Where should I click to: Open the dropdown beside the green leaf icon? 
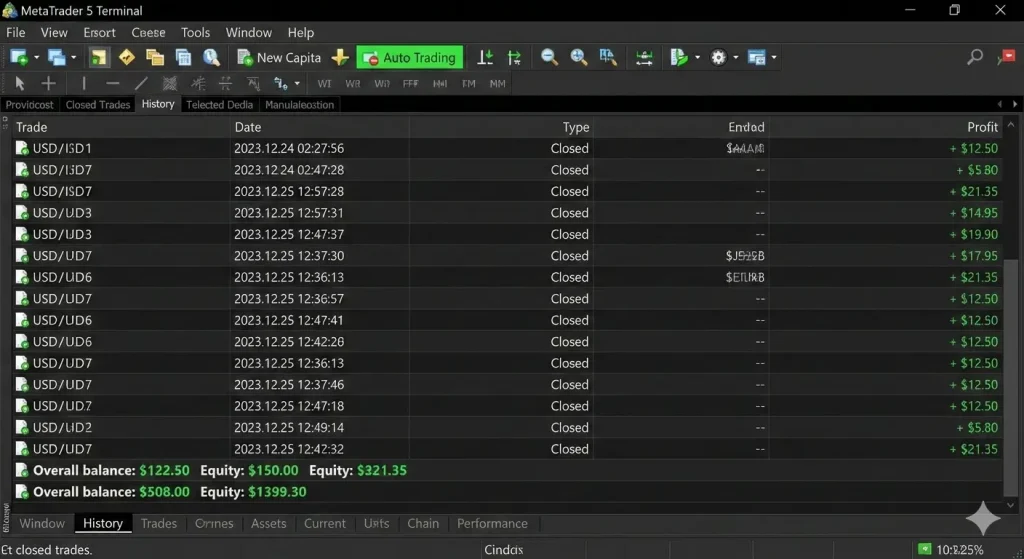click(x=697, y=57)
